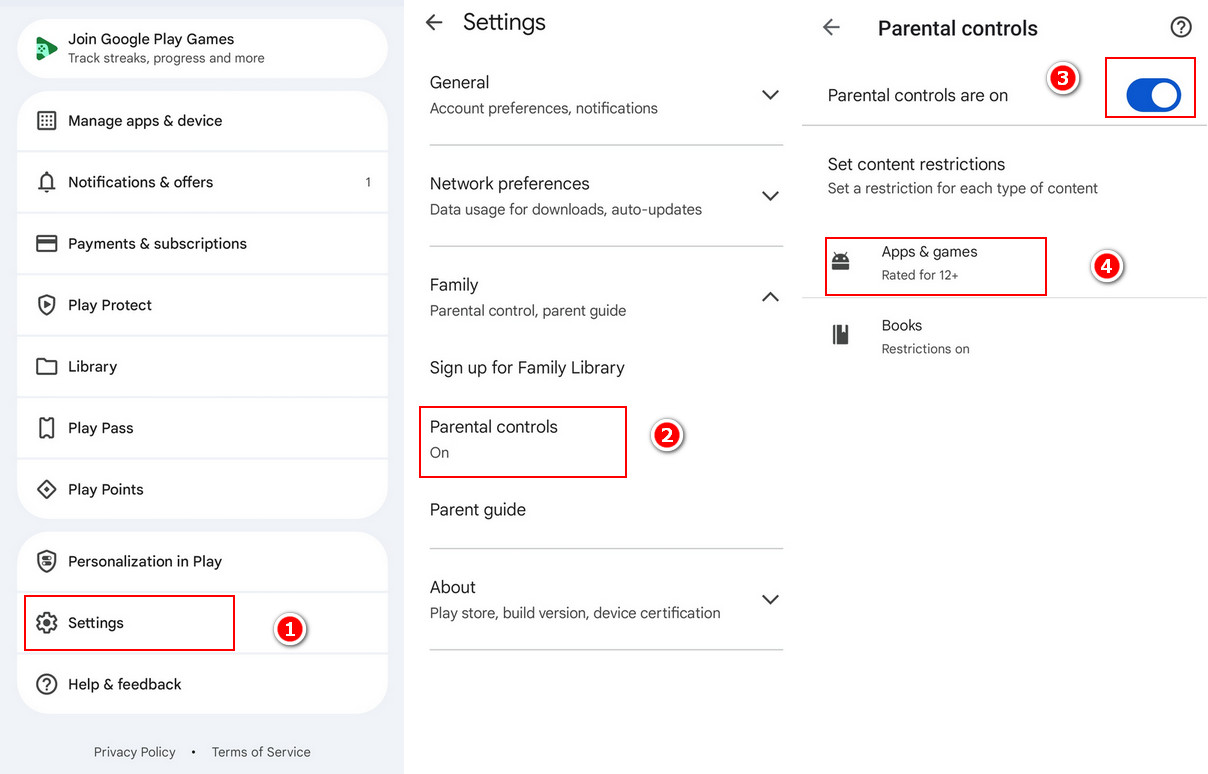The width and height of the screenshot is (1208, 774).
Task: Open Books content restrictions
Action: coord(1004,336)
